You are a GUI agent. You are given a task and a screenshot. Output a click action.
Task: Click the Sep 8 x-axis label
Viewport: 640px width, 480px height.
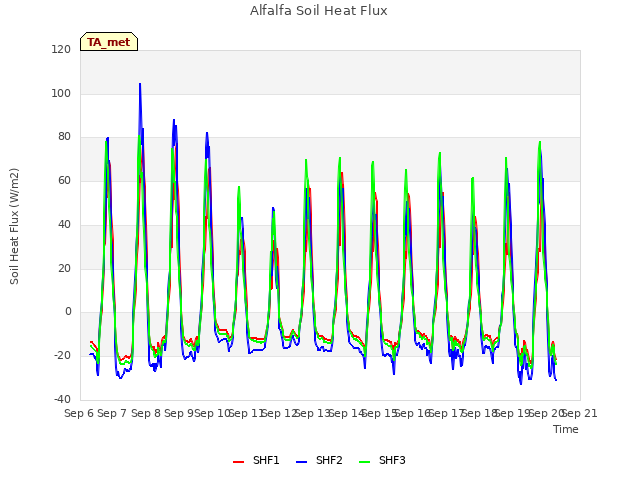click(x=146, y=413)
